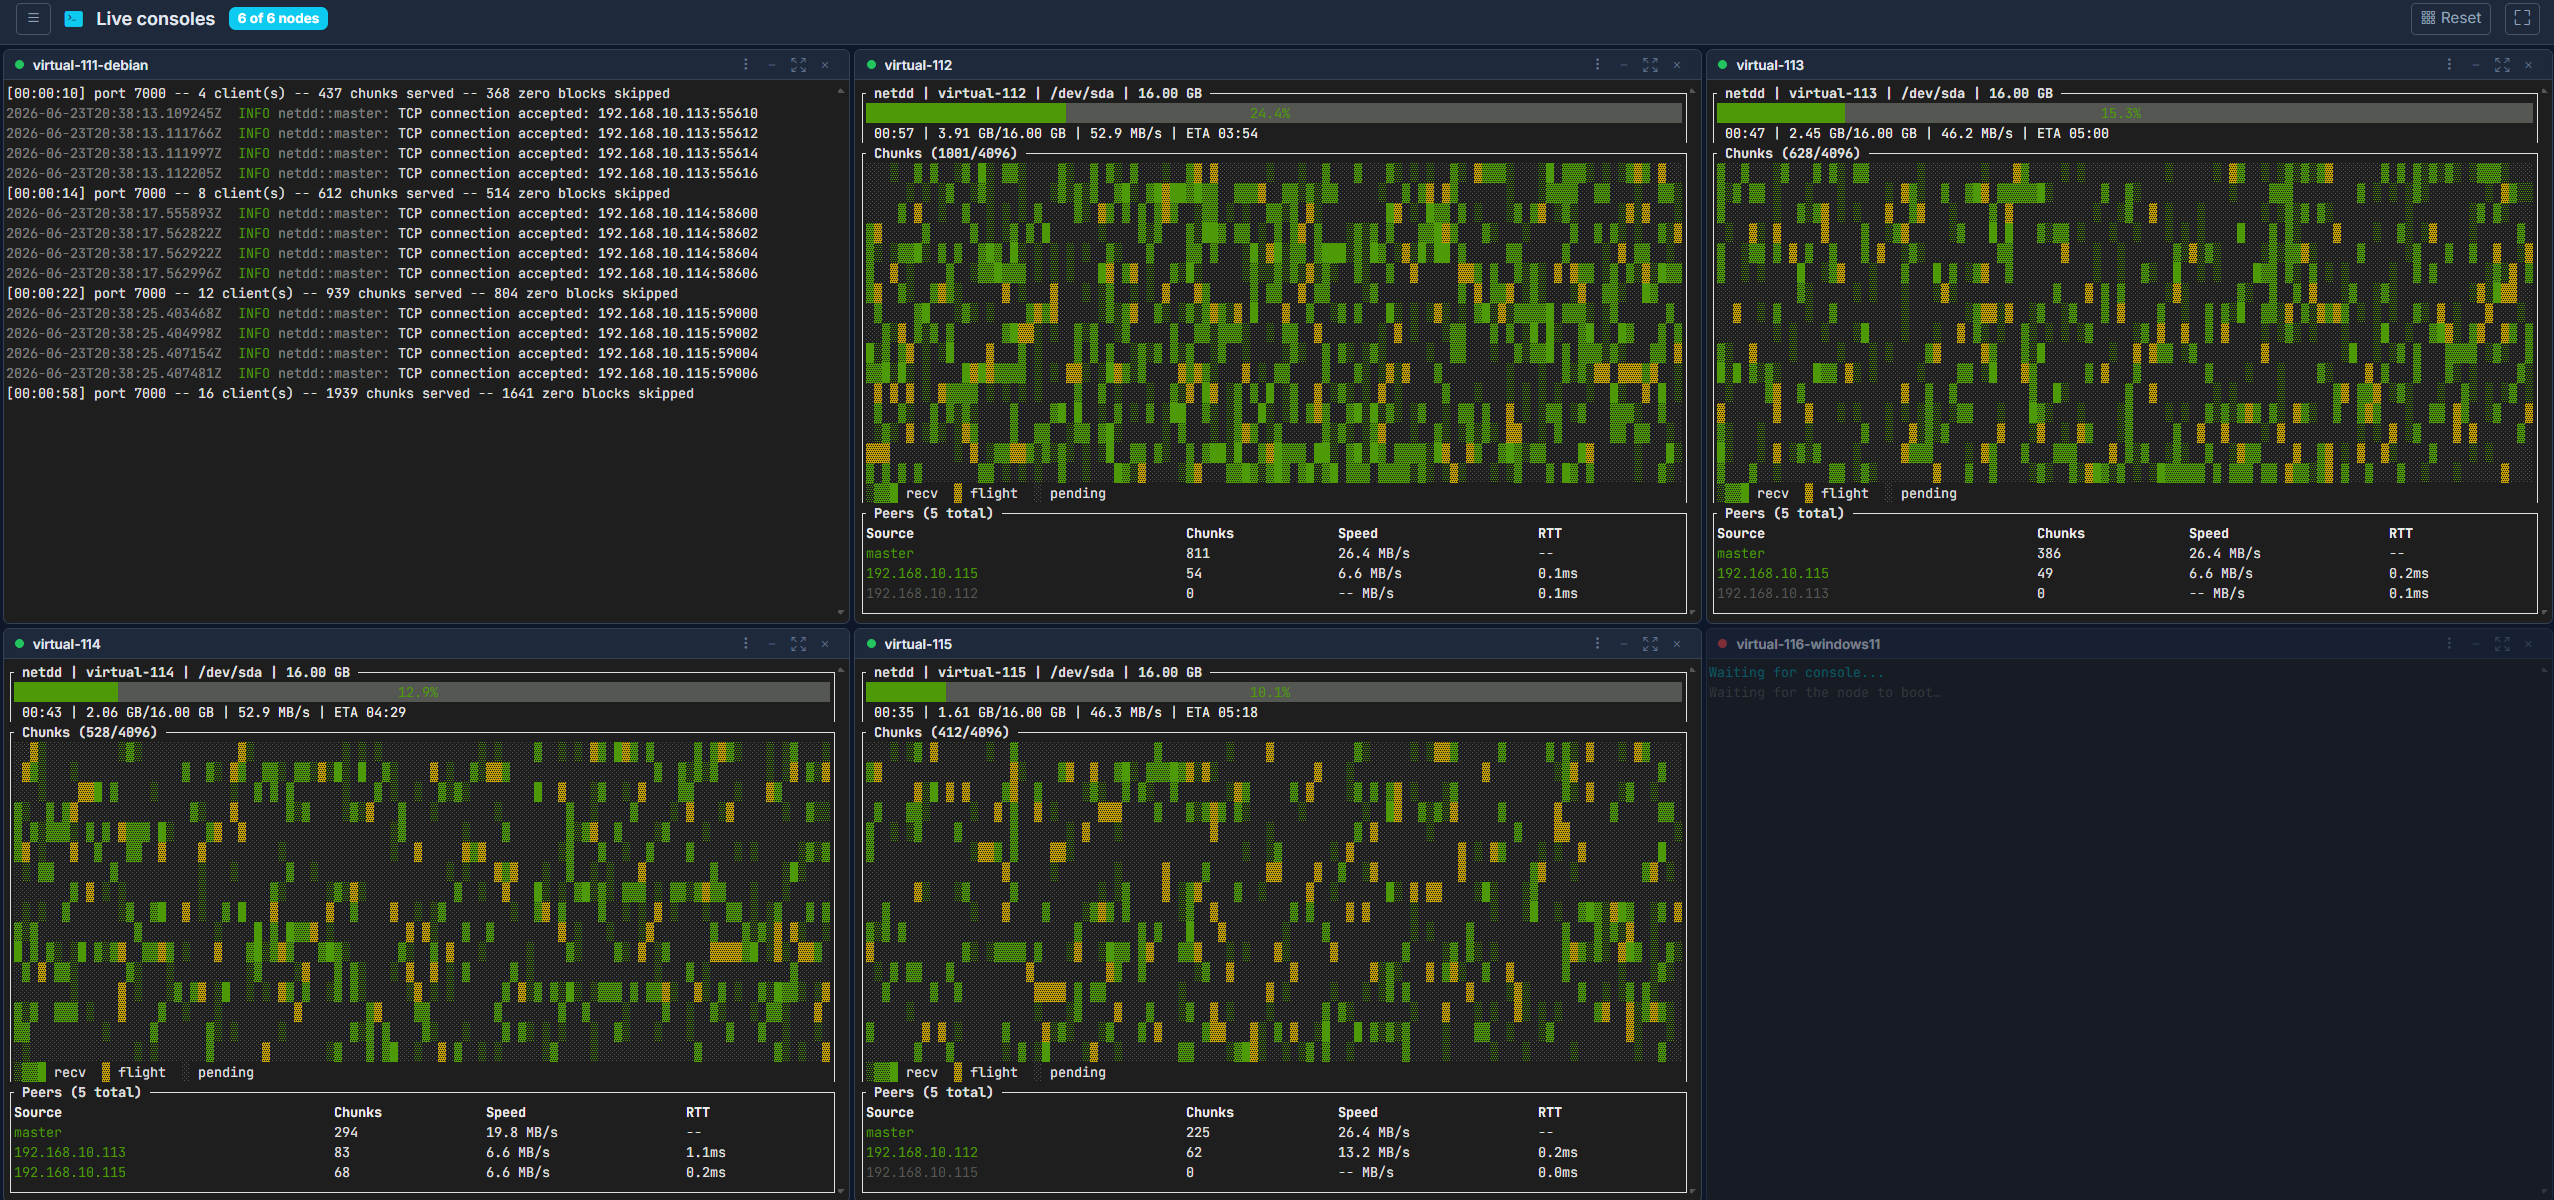
Task: Open kebab menu of virtual-113 panel
Action: tap(2449, 65)
